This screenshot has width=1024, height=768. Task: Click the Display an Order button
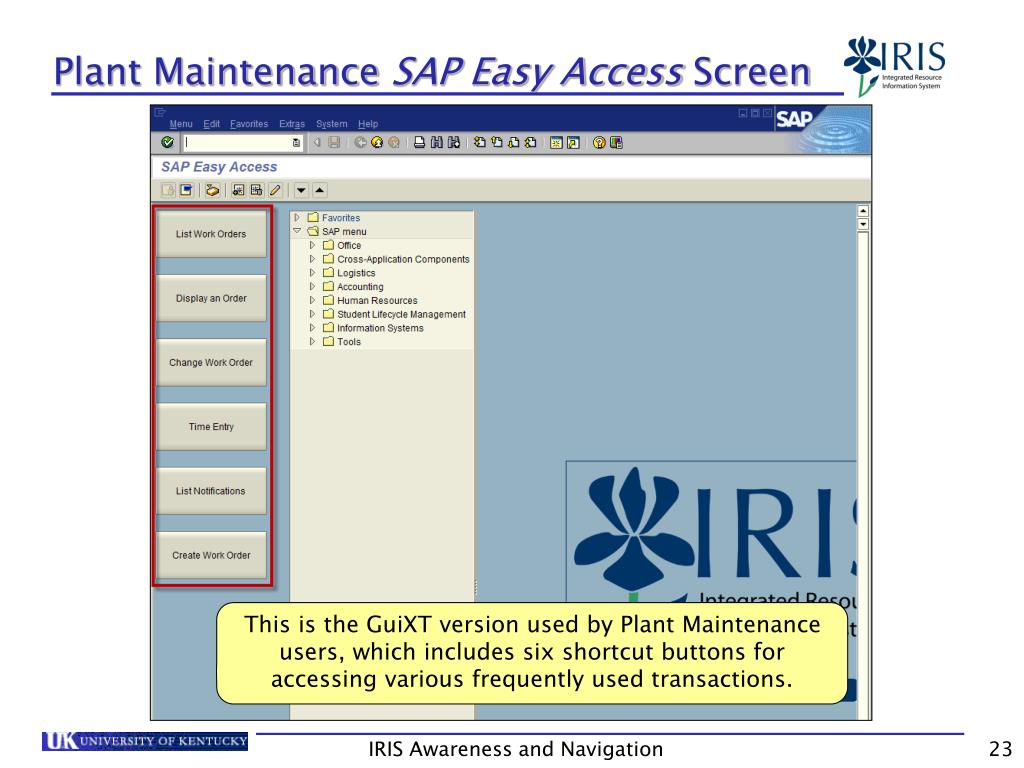(211, 298)
